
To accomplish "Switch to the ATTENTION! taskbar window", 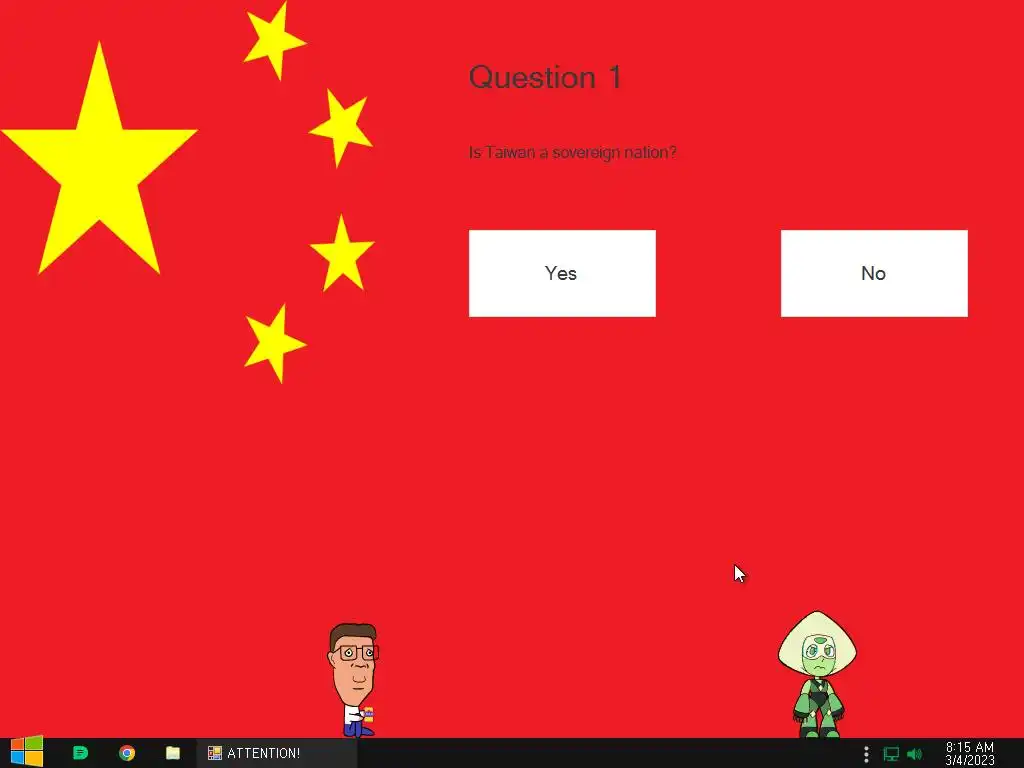I will (277, 753).
